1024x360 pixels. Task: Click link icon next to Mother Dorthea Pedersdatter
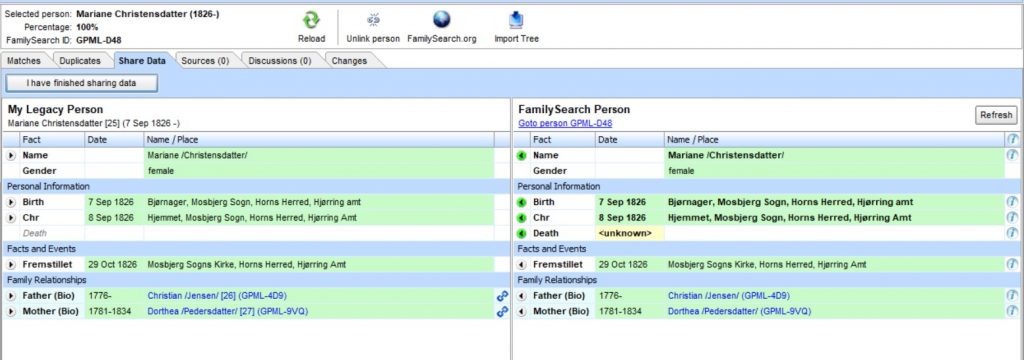click(502, 312)
